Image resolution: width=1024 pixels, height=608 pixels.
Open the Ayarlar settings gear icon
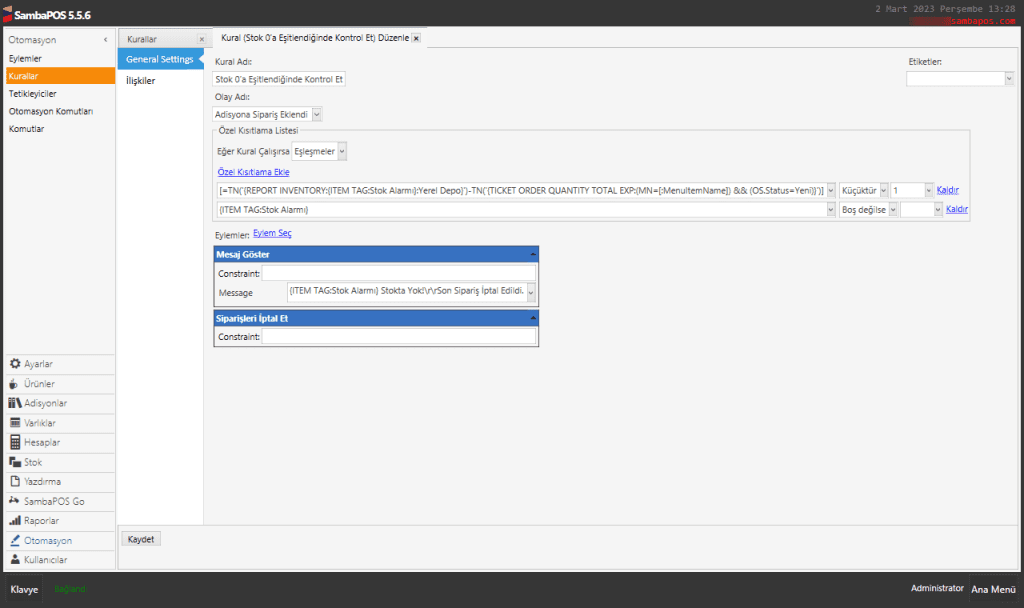[x=15, y=364]
